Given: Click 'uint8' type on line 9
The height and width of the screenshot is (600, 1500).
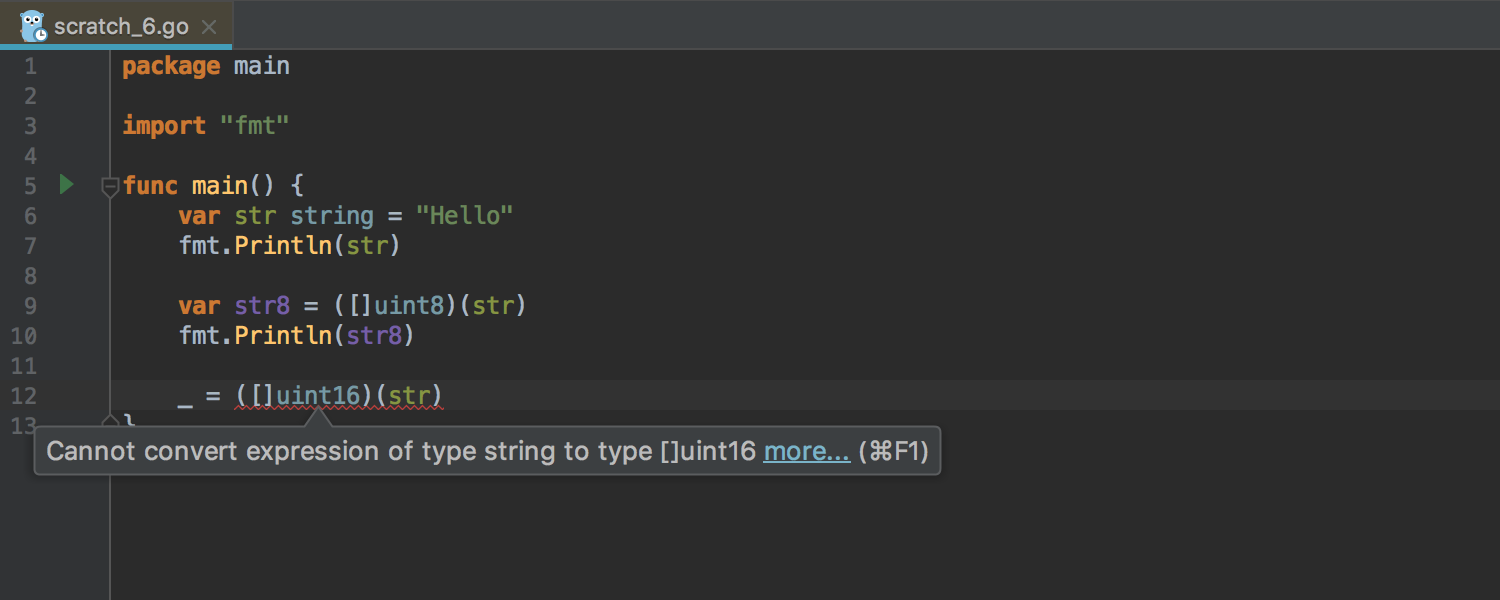Looking at the screenshot, I should click(409, 306).
